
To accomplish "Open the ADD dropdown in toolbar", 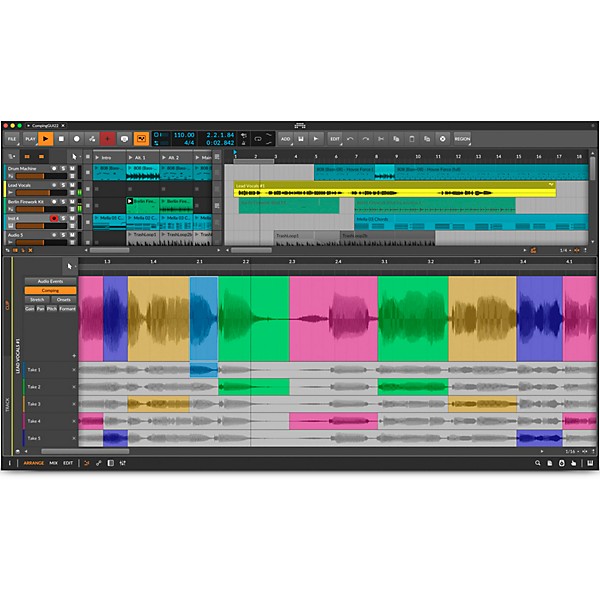I will tap(285, 139).
